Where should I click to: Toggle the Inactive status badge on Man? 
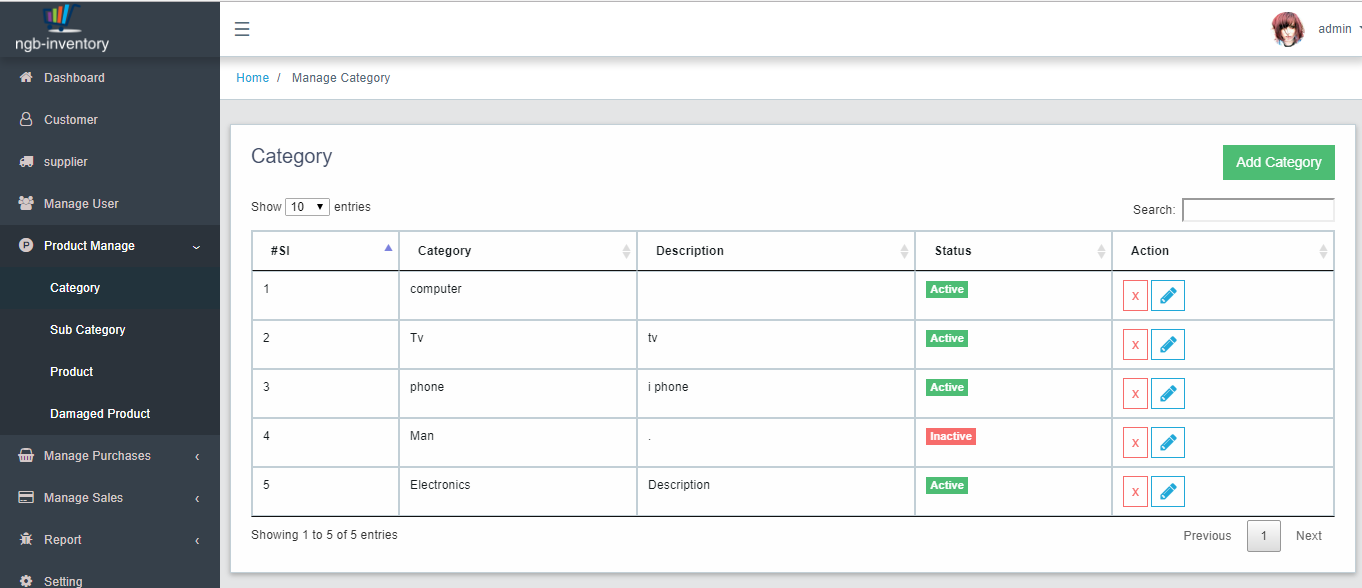pyautogui.click(x=950, y=436)
